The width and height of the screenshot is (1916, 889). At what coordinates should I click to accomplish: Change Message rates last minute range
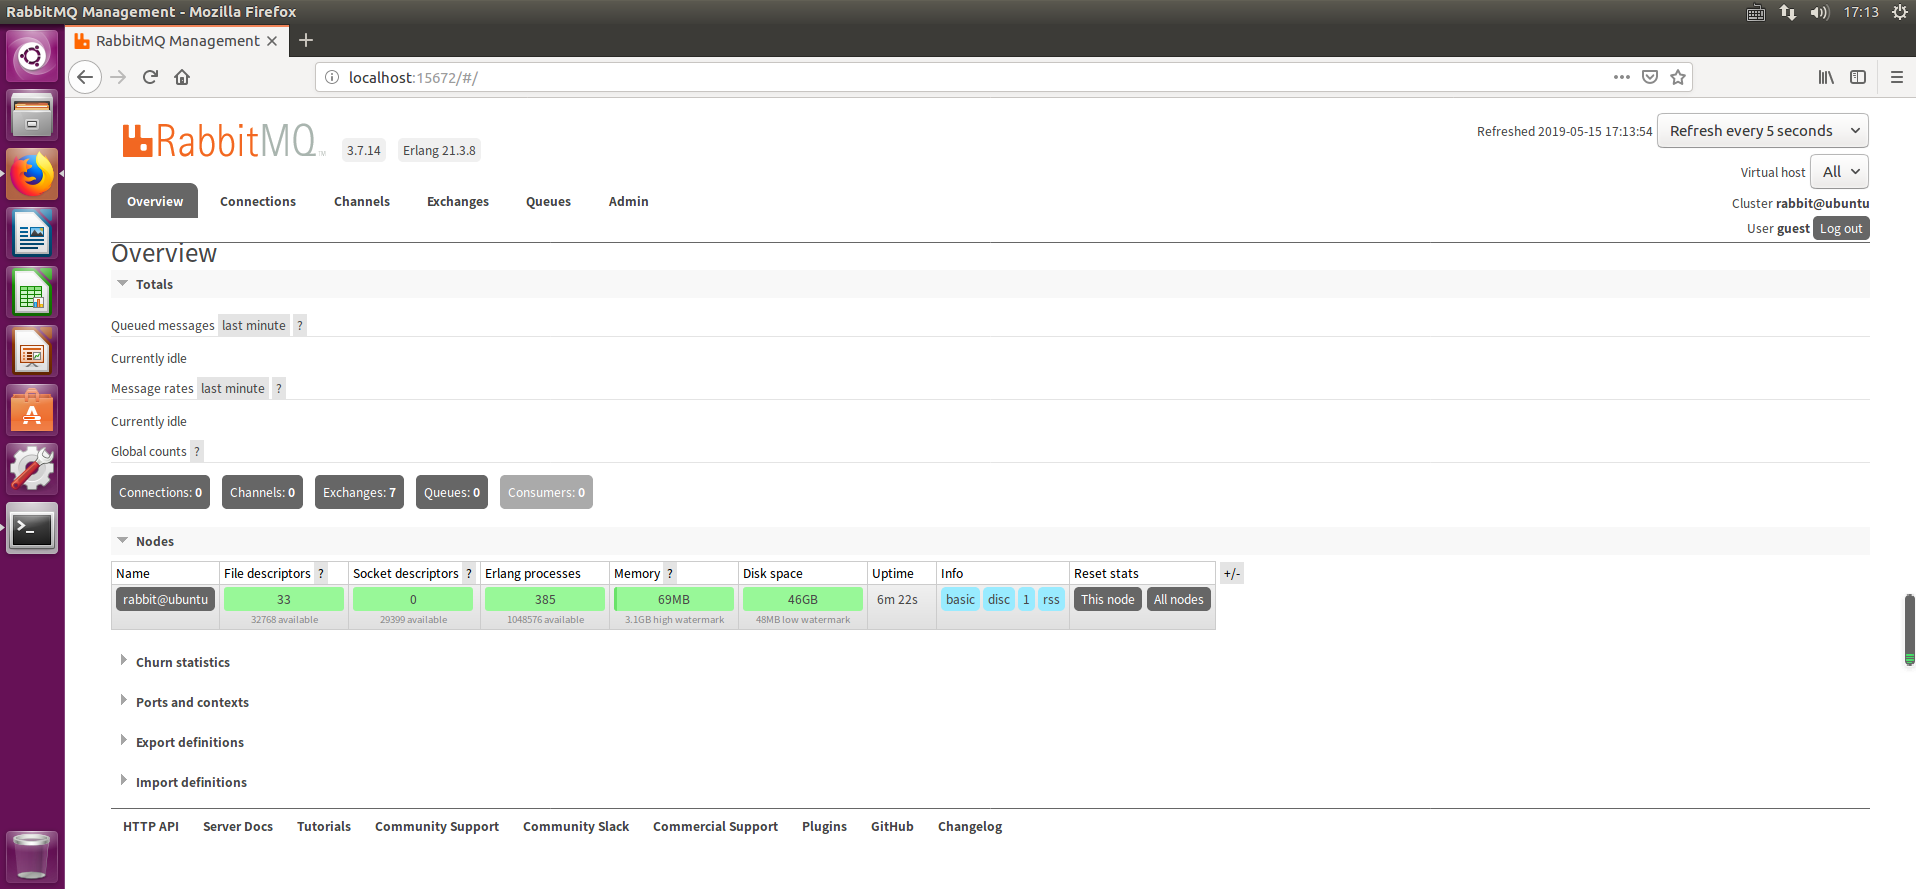pyautogui.click(x=233, y=388)
